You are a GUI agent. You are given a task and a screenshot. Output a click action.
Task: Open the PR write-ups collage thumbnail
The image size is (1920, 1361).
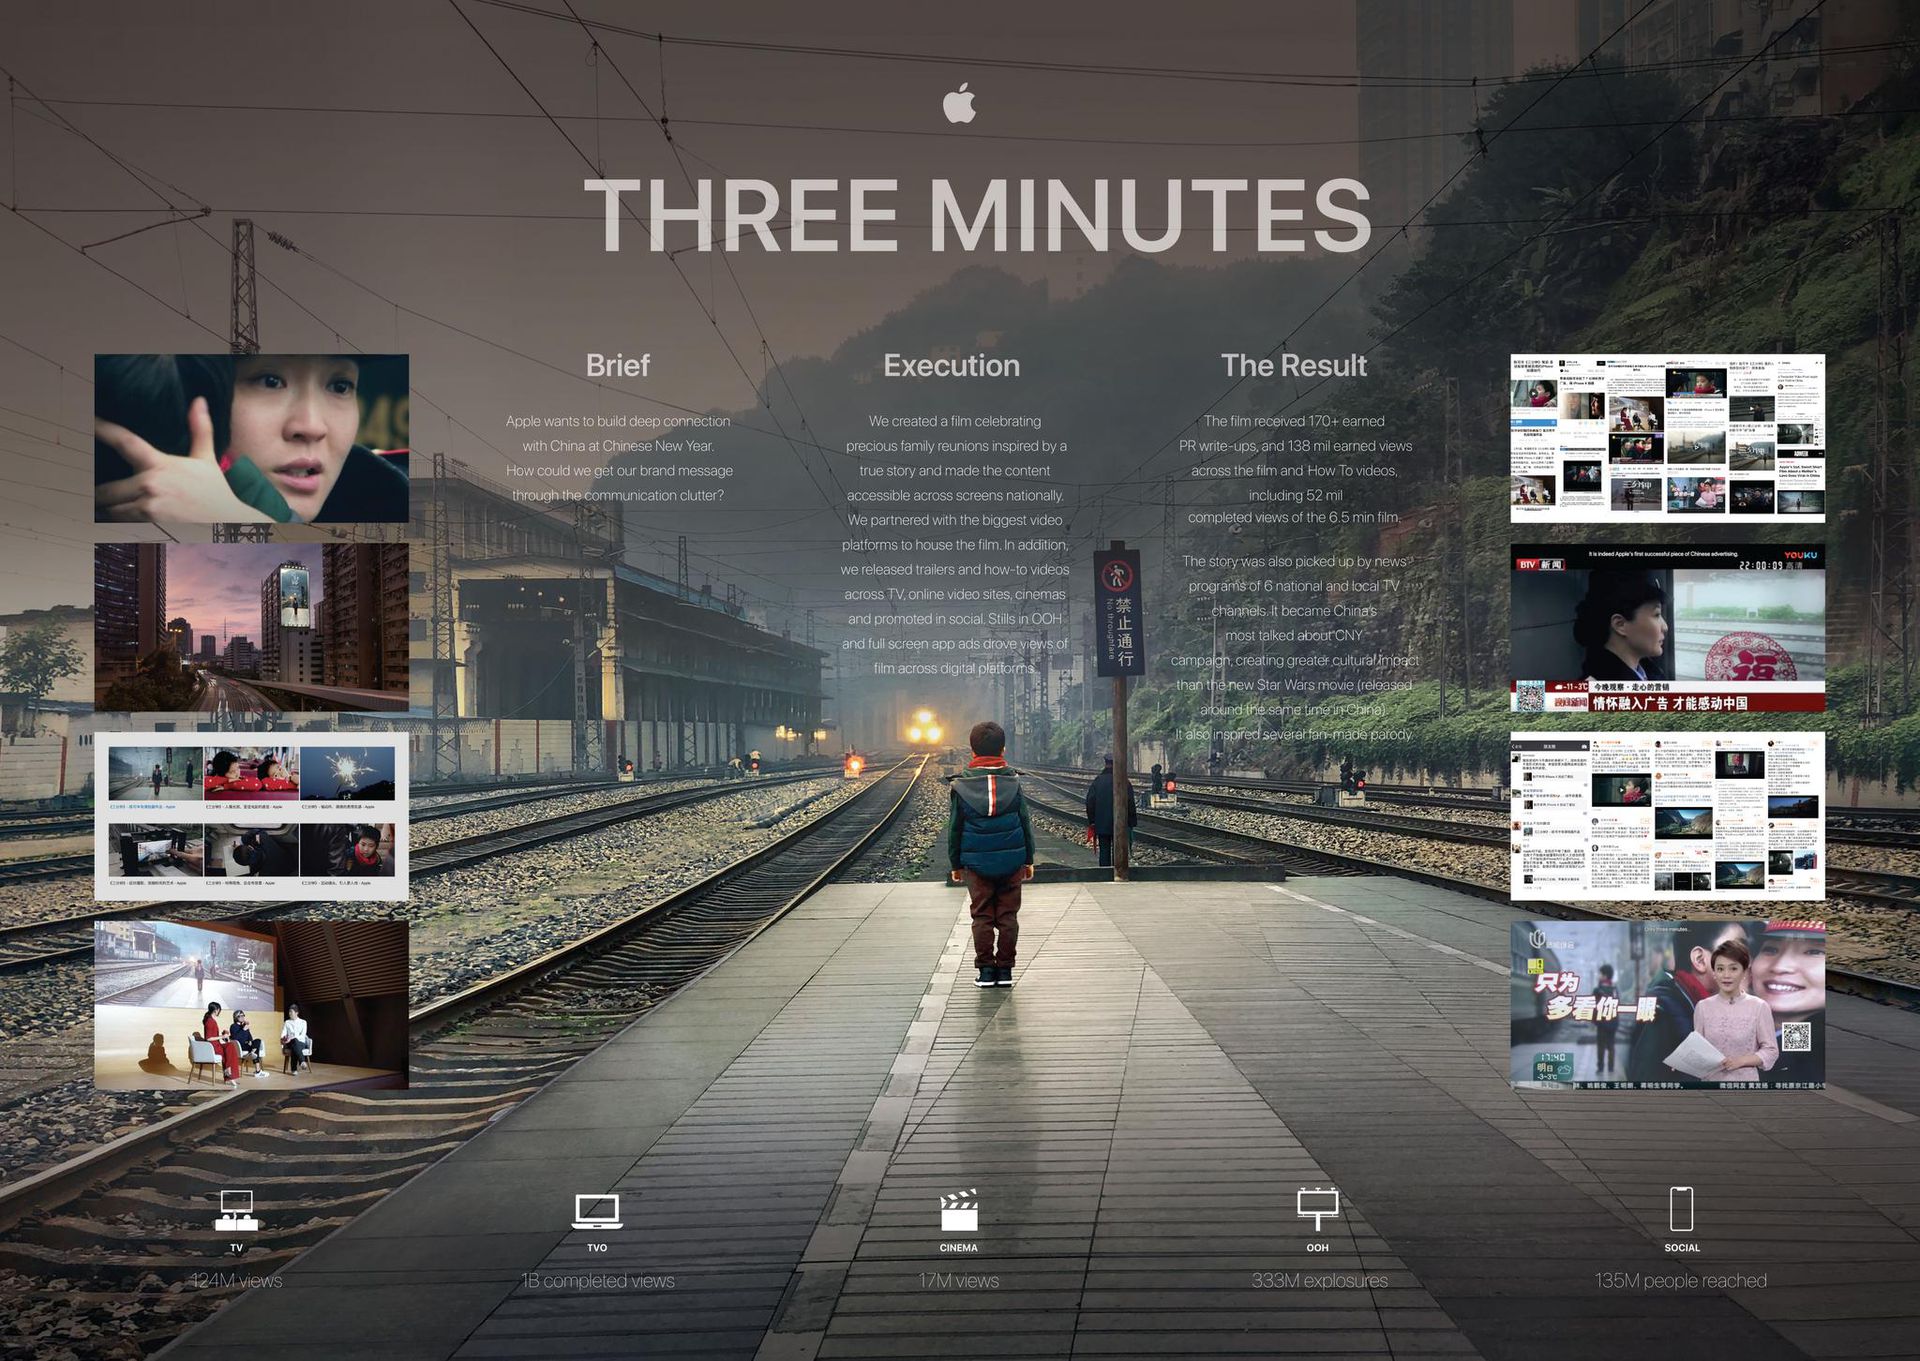1667,438
